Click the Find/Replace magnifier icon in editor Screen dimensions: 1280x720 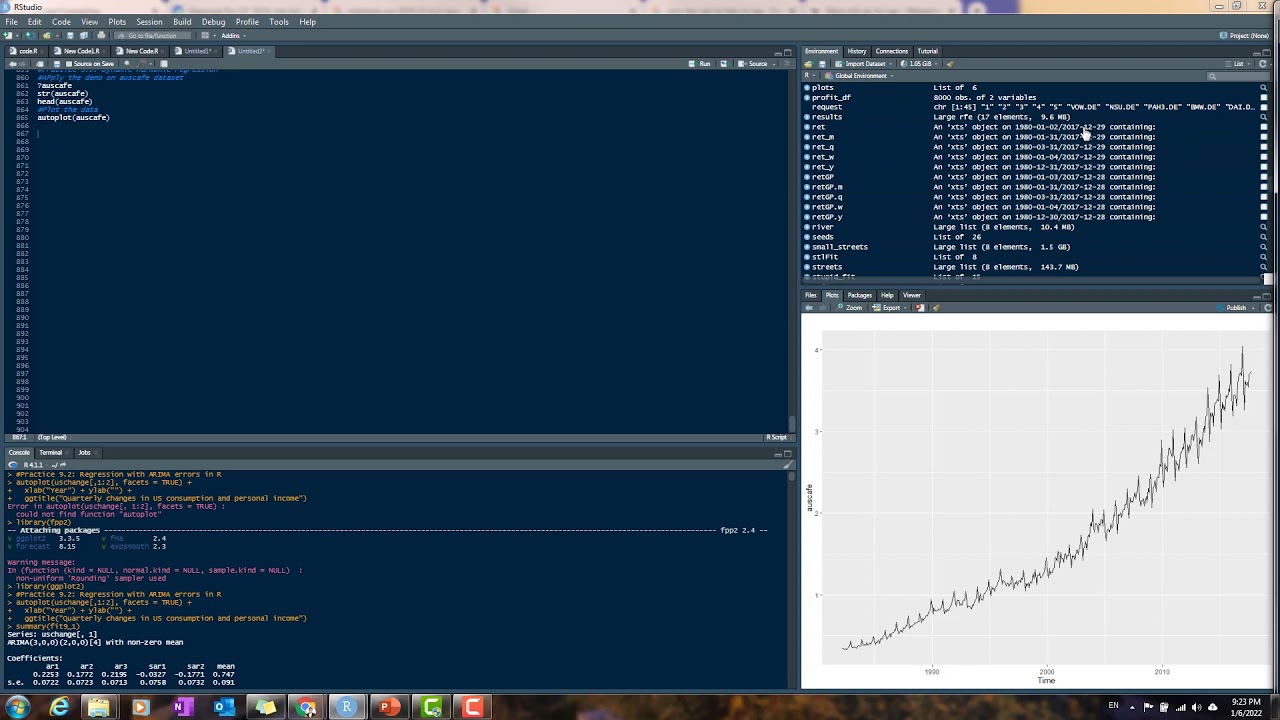coord(128,64)
